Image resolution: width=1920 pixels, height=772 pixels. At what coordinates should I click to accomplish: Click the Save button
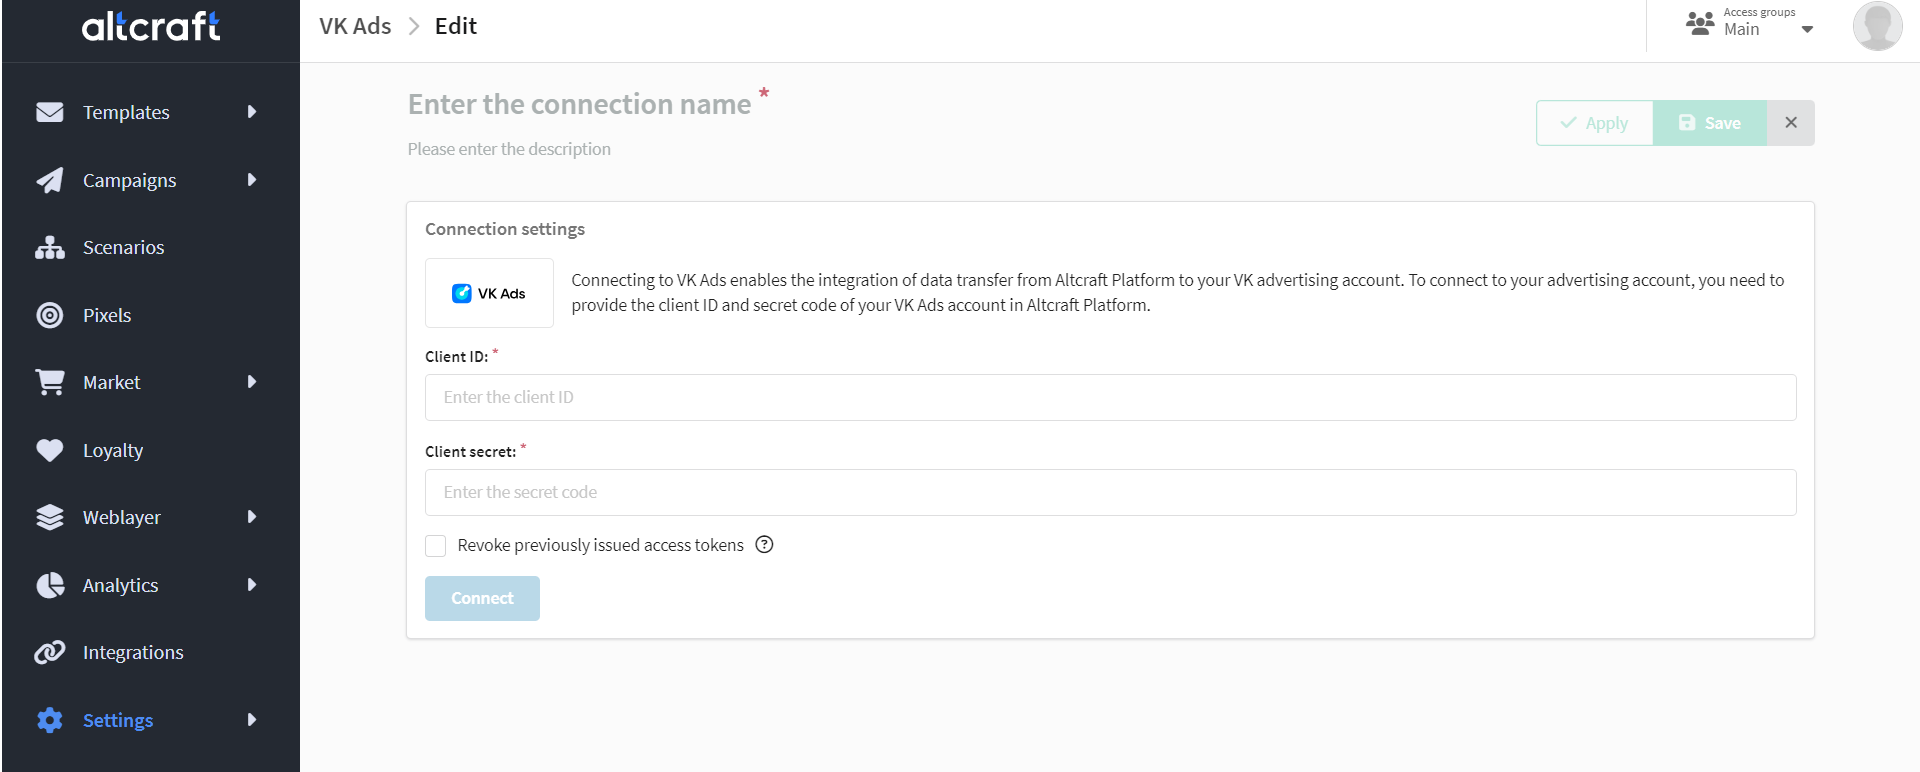point(1710,123)
